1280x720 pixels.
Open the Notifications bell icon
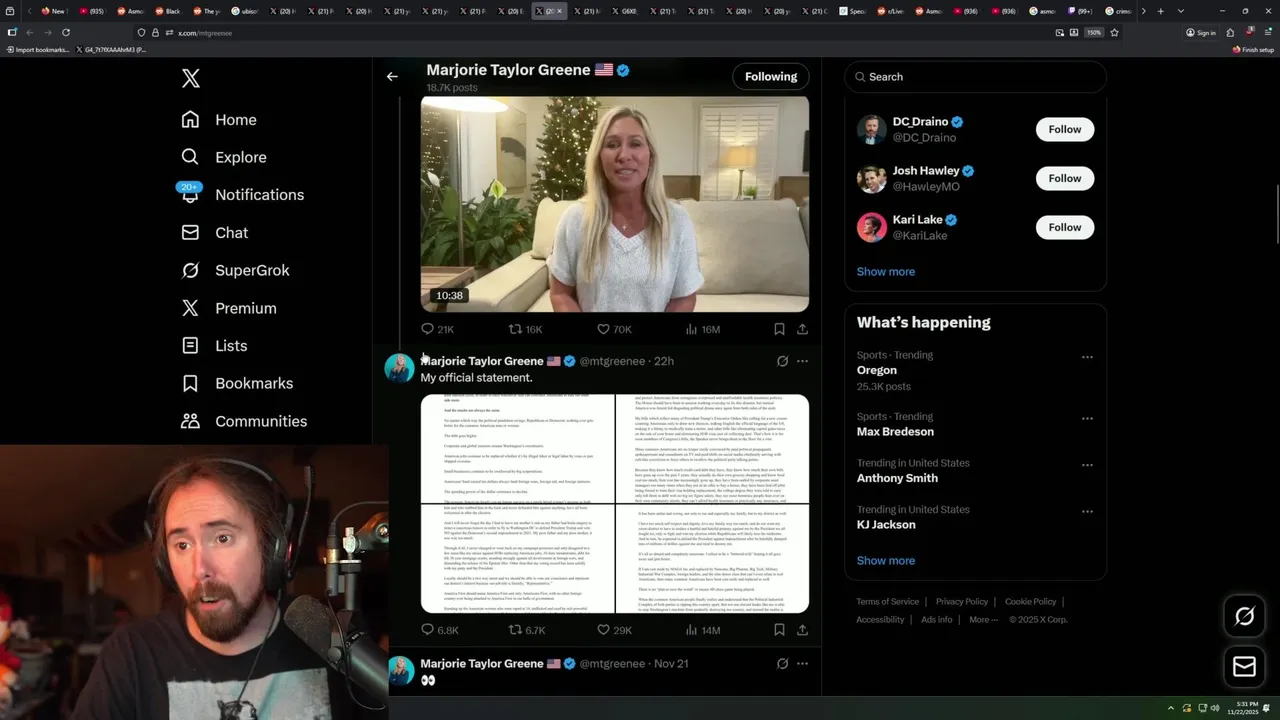click(190, 194)
